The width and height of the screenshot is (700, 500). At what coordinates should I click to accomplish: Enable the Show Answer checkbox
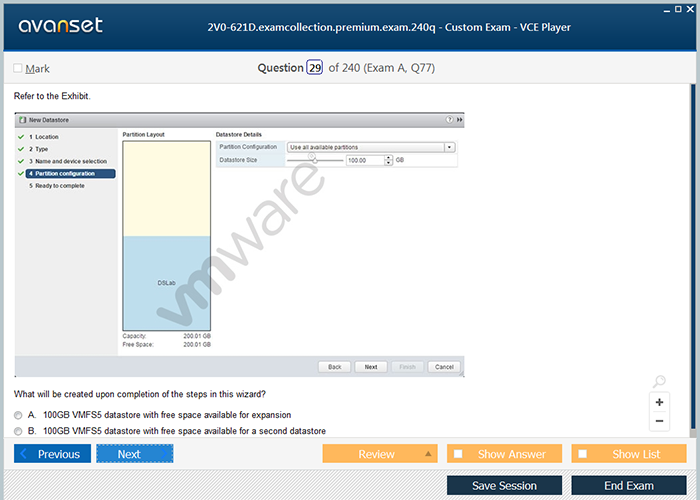click(458, 454)
